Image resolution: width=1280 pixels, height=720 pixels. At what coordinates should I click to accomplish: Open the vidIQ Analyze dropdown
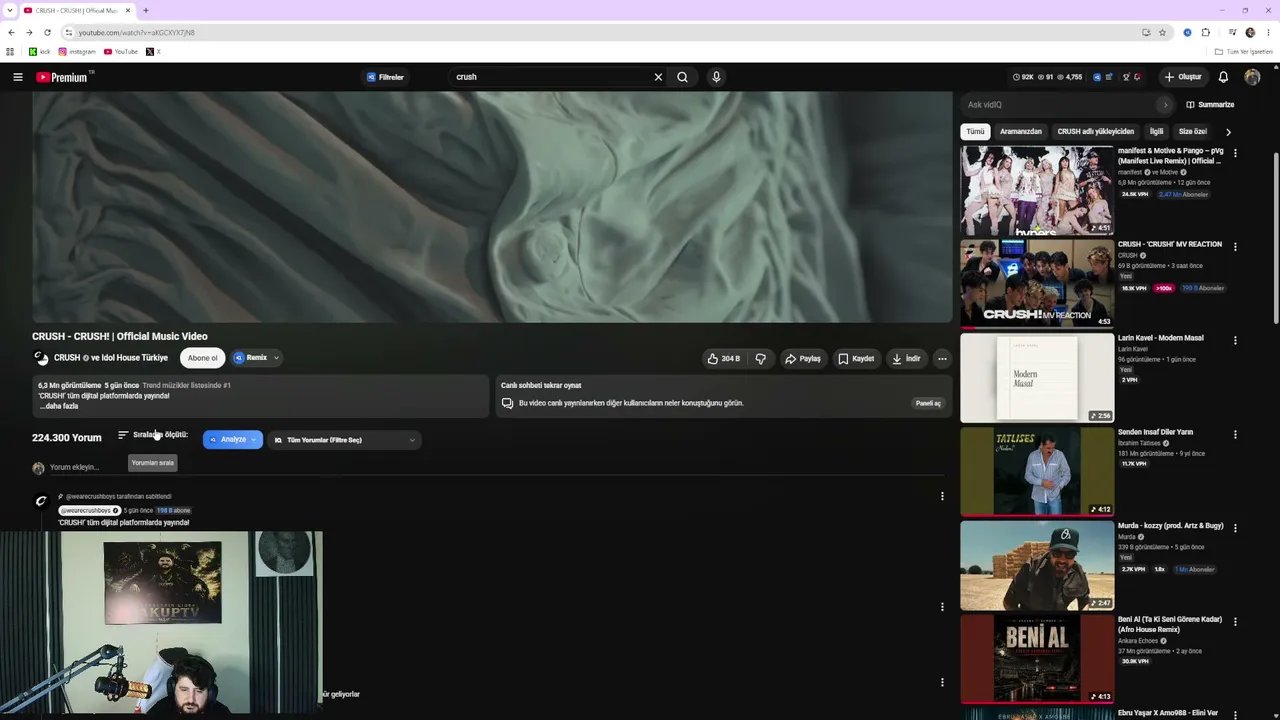pyautogui.click(x=233, y=440)
